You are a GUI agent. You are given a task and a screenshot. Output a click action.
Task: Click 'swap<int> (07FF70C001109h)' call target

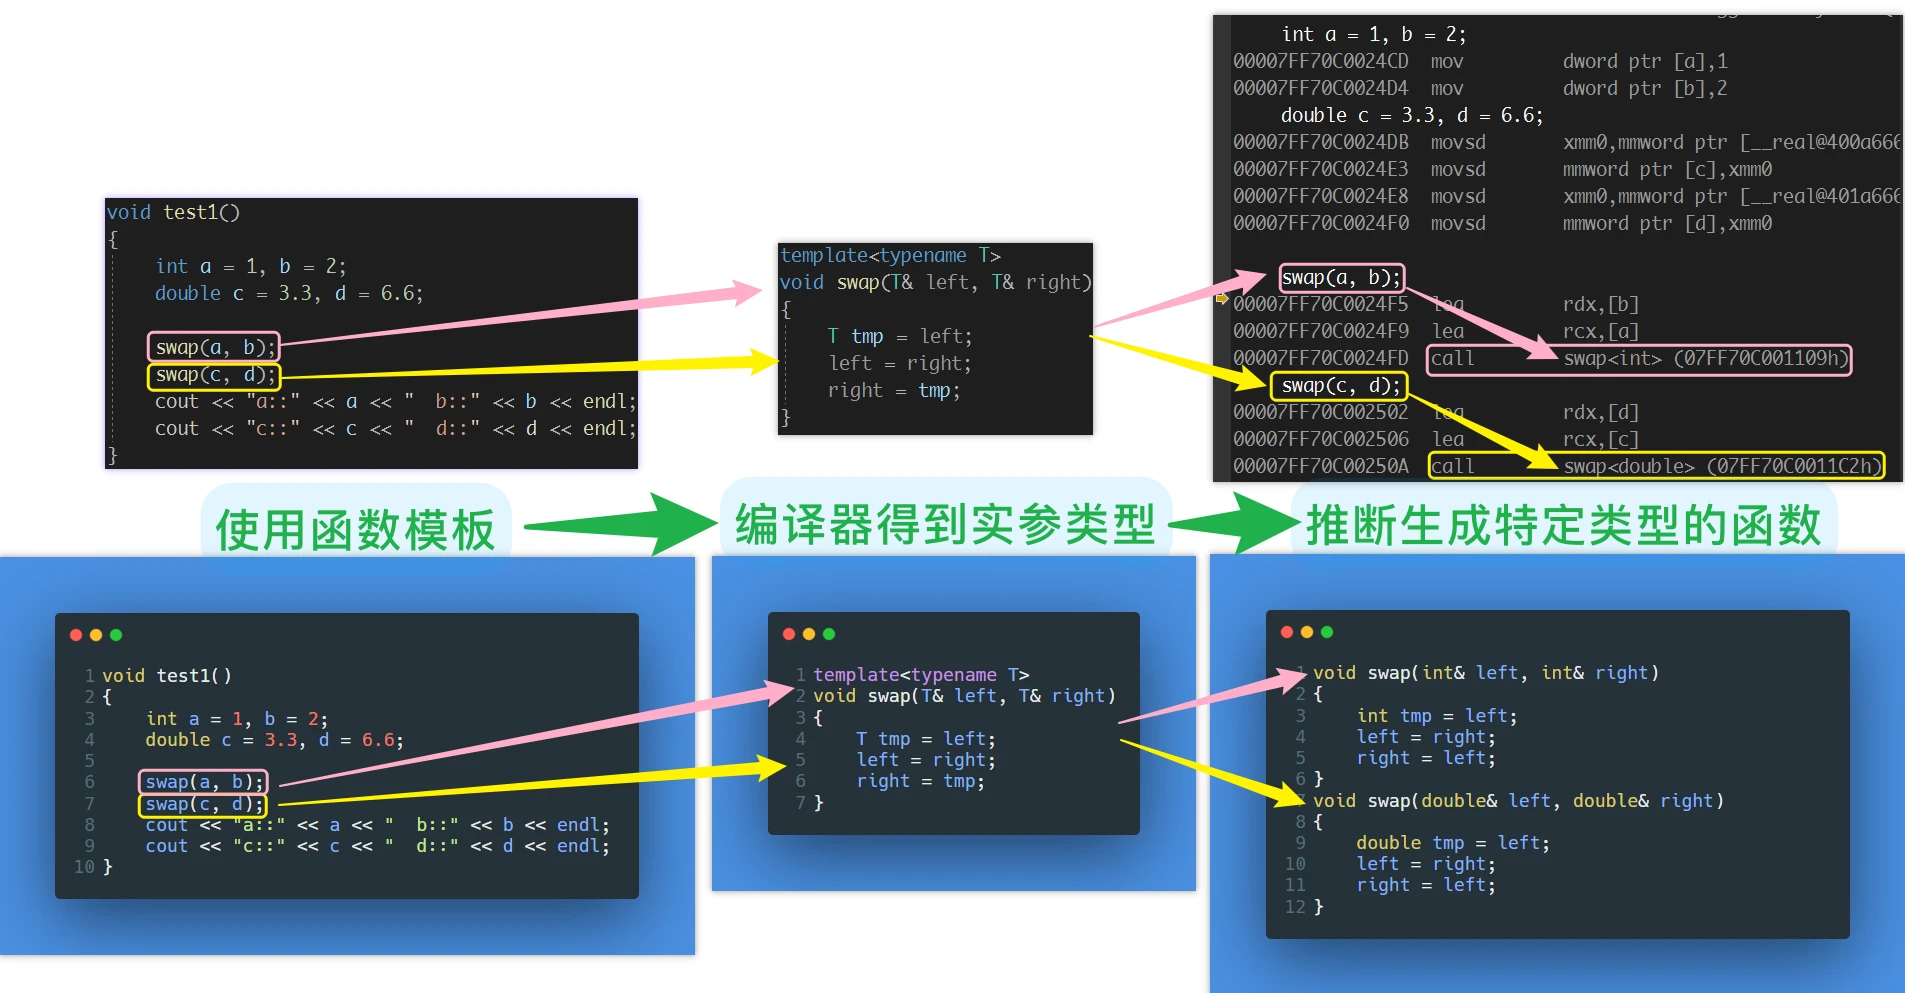1706,358
